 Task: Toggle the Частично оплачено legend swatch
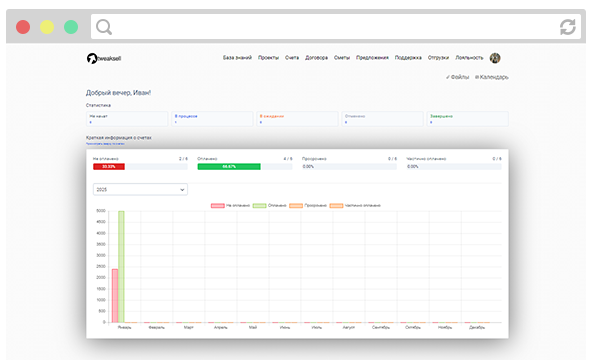tap(336, 205)
